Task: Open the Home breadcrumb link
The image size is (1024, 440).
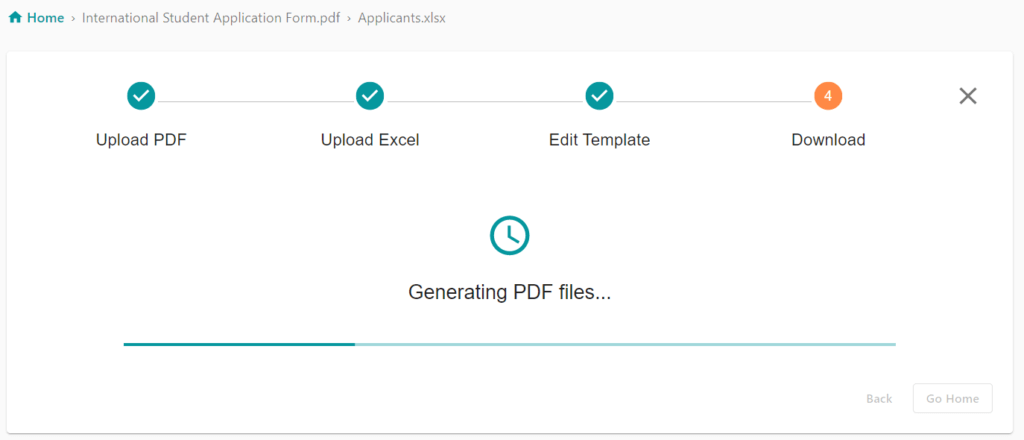Action: [x=45, y=18]
